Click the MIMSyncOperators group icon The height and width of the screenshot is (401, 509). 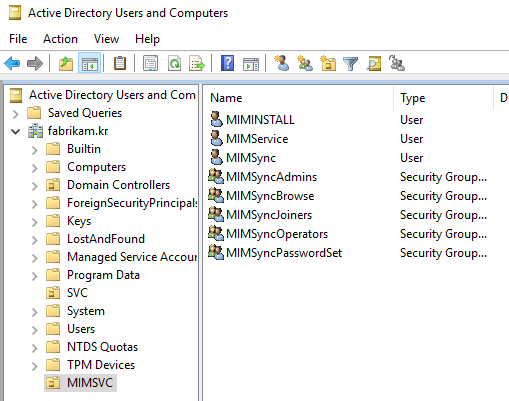[216, 233]
